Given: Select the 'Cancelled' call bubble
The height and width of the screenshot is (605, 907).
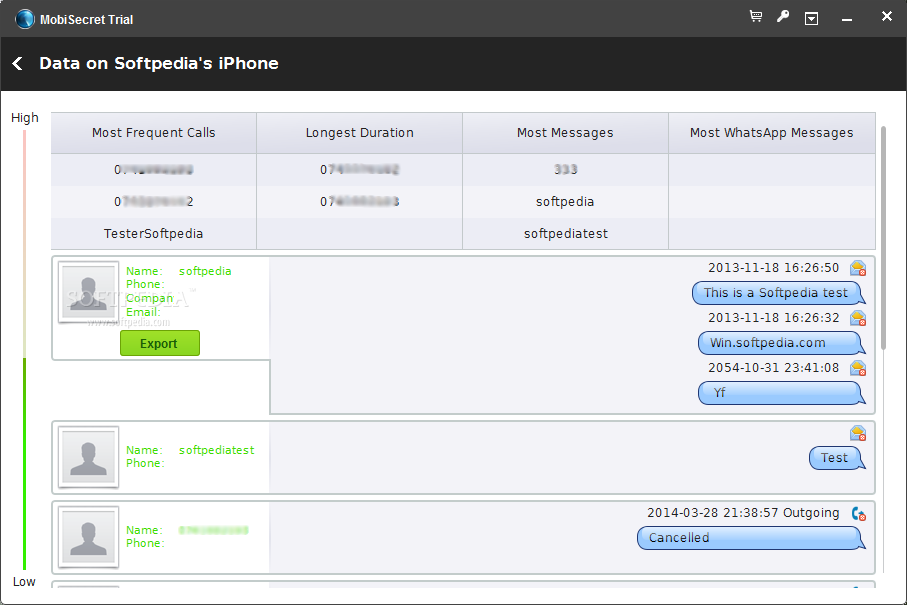Looking at the screenshot, I should [x=751, y=538].
